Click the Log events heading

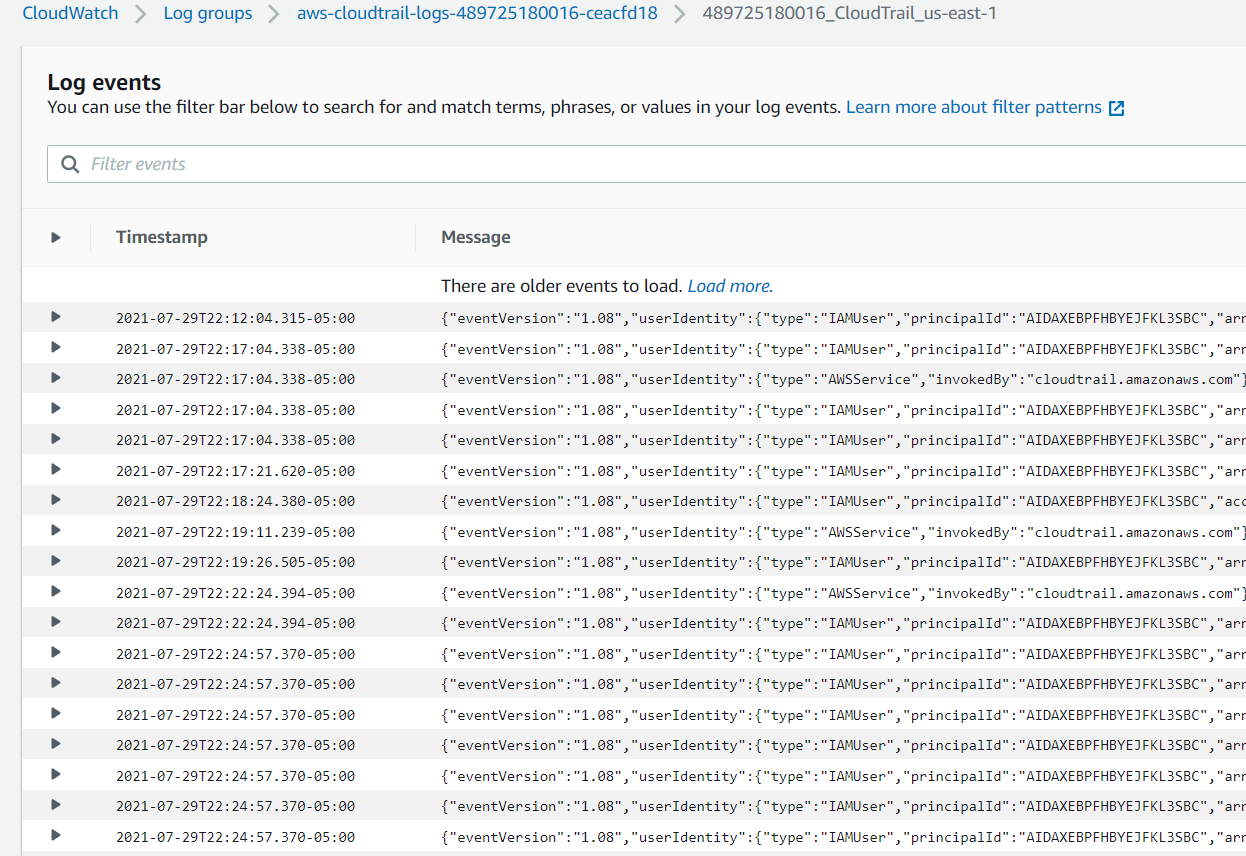pos(104,83)
